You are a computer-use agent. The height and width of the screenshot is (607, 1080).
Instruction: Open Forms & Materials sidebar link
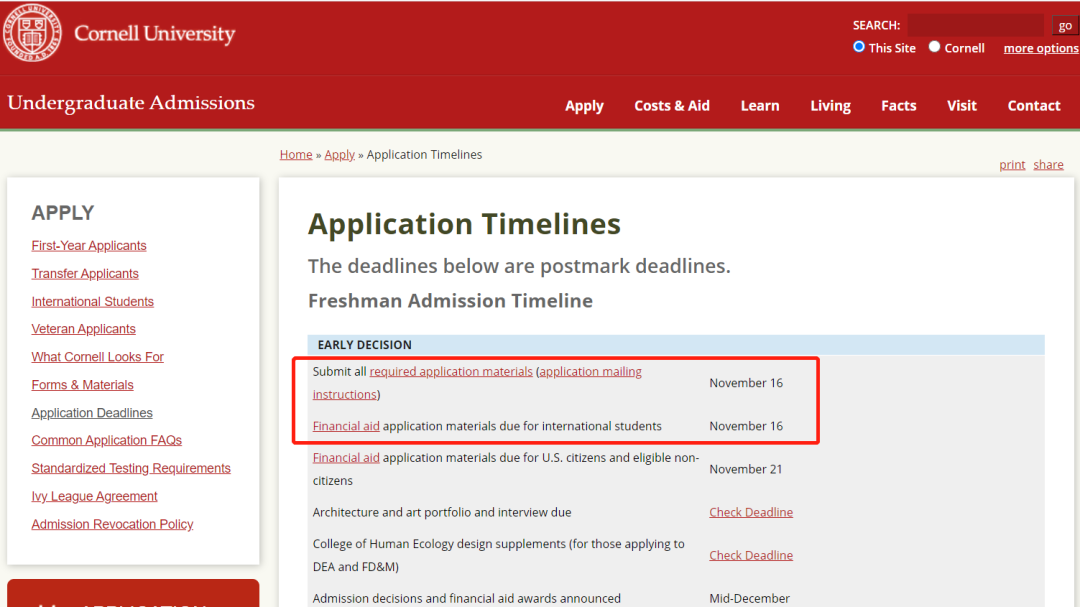pos(82,385)
